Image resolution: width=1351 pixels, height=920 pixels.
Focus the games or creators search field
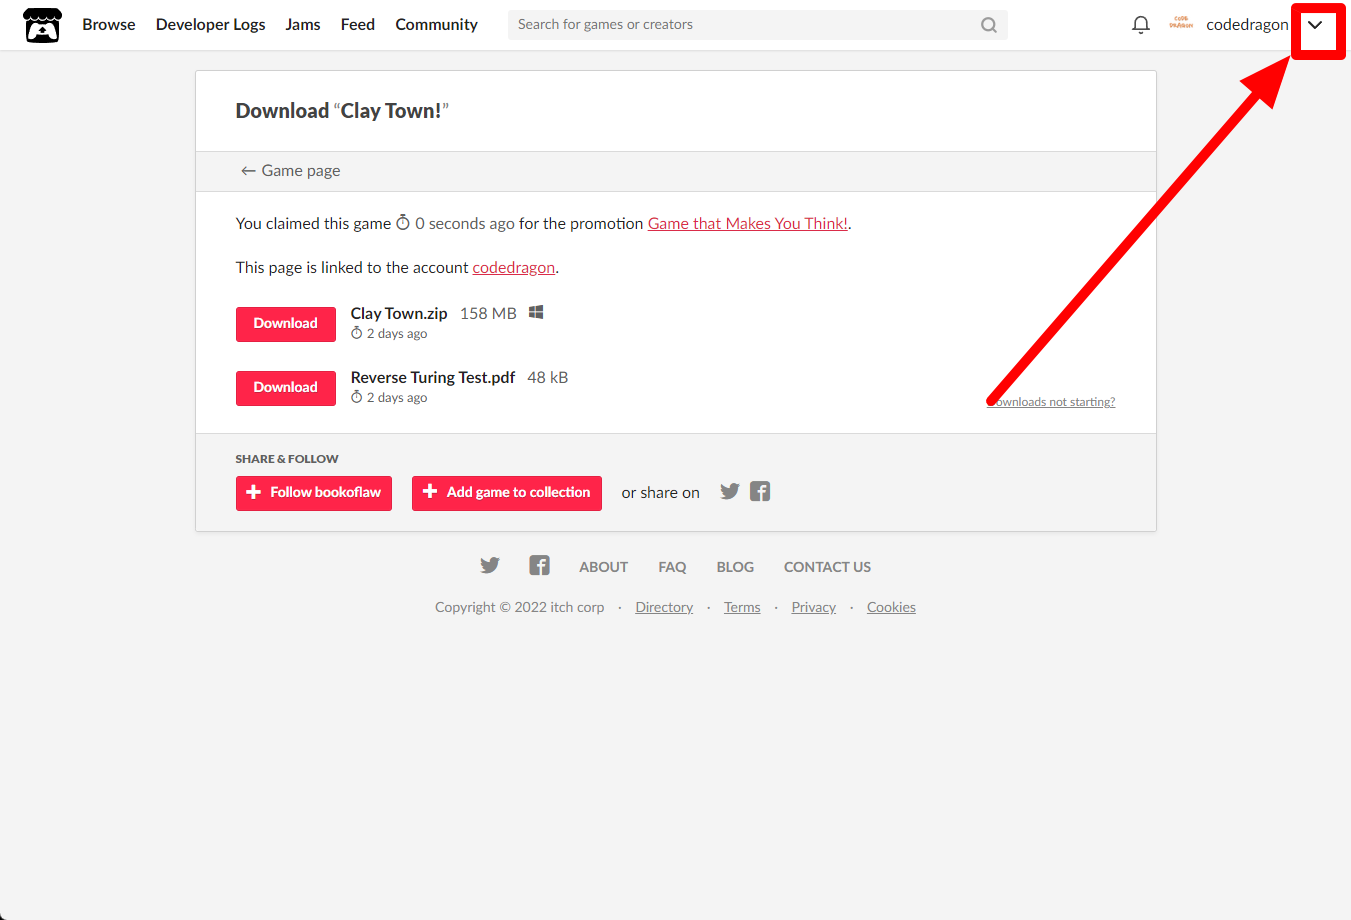tap(757, 25)
